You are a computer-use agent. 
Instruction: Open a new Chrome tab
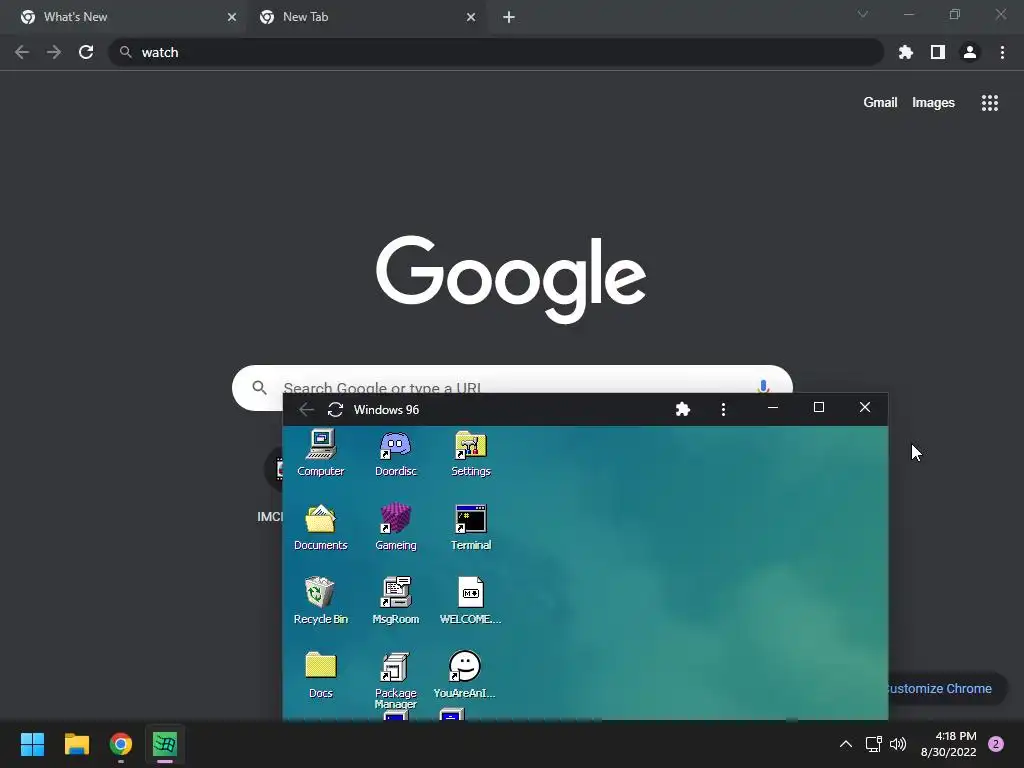[509, 17]
